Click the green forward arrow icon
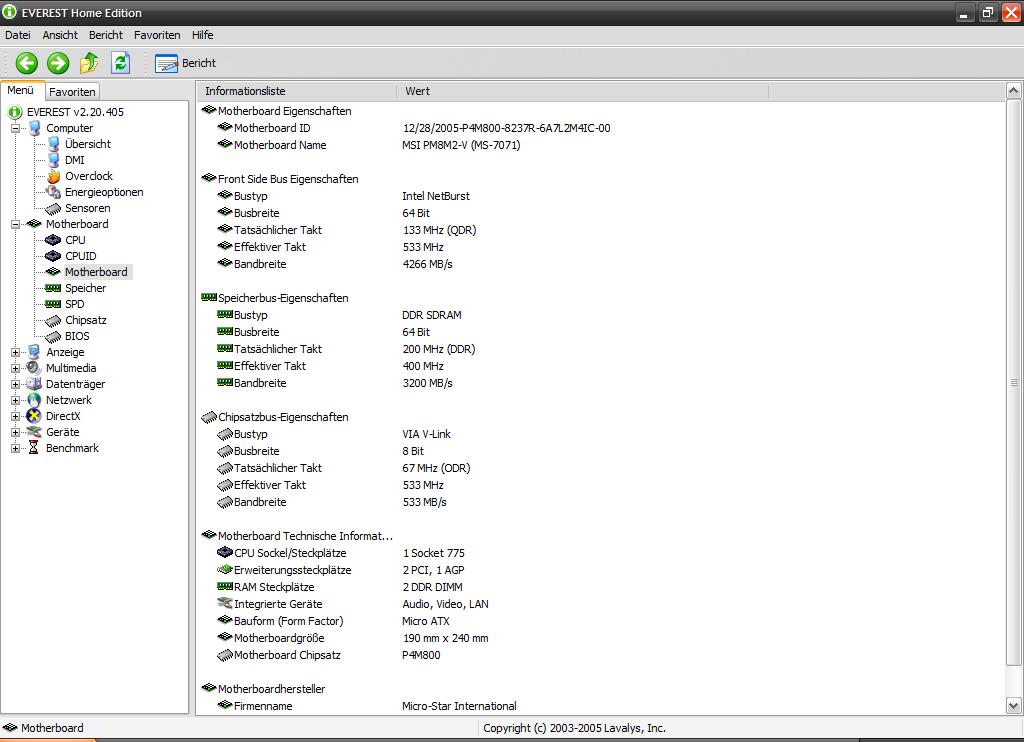The height and width of the screenshot is (742, 1024). (58, 63)
